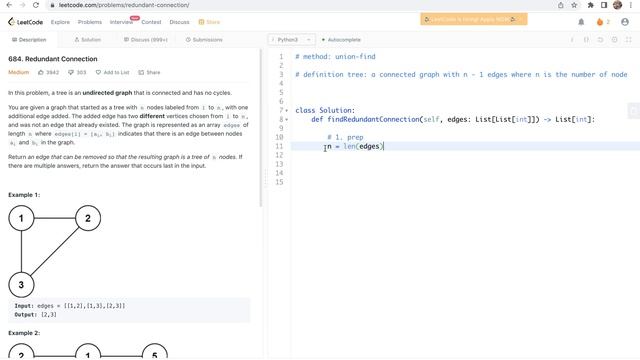The height and width of the screenshot is (360, 640).
Task: Open the Chrome profile avatar
Action: tap(618, 5)
